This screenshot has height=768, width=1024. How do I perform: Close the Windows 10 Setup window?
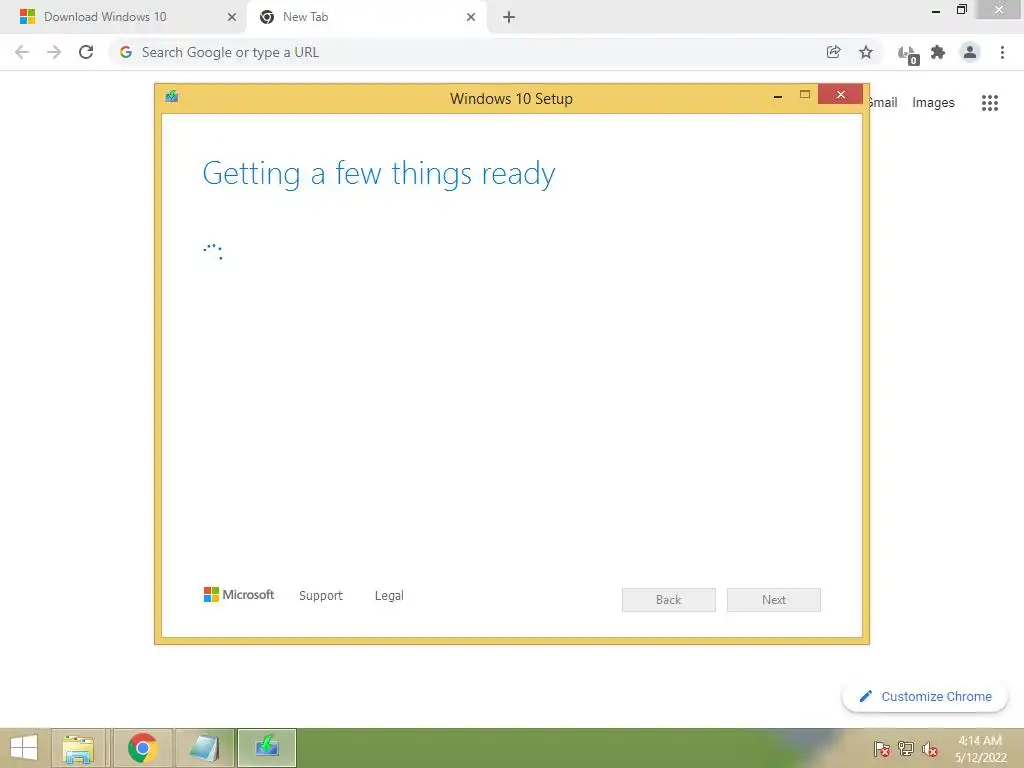pyautogui.click(x=840, y=95)
